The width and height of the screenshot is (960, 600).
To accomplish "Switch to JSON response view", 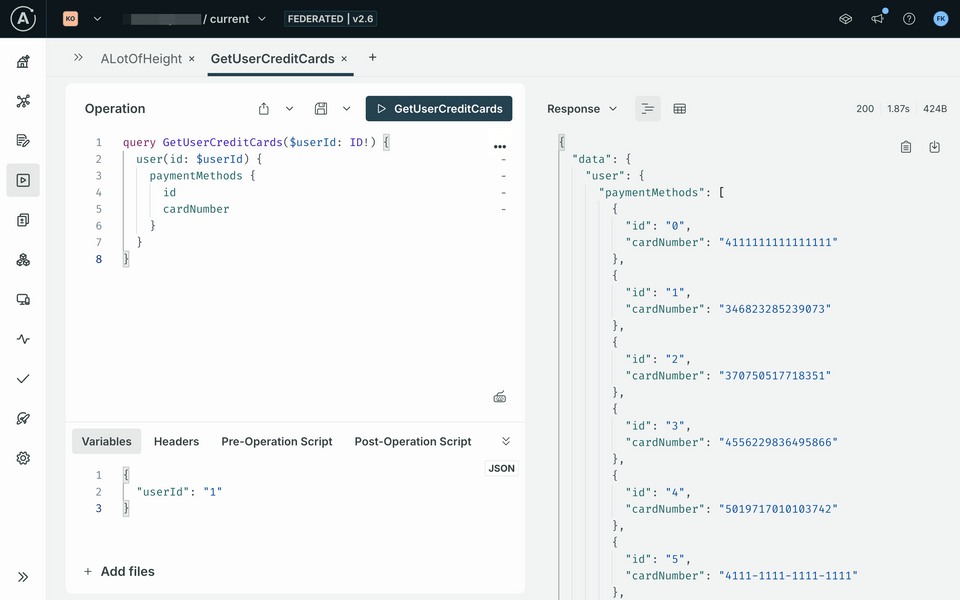I will tap(648, 108).
